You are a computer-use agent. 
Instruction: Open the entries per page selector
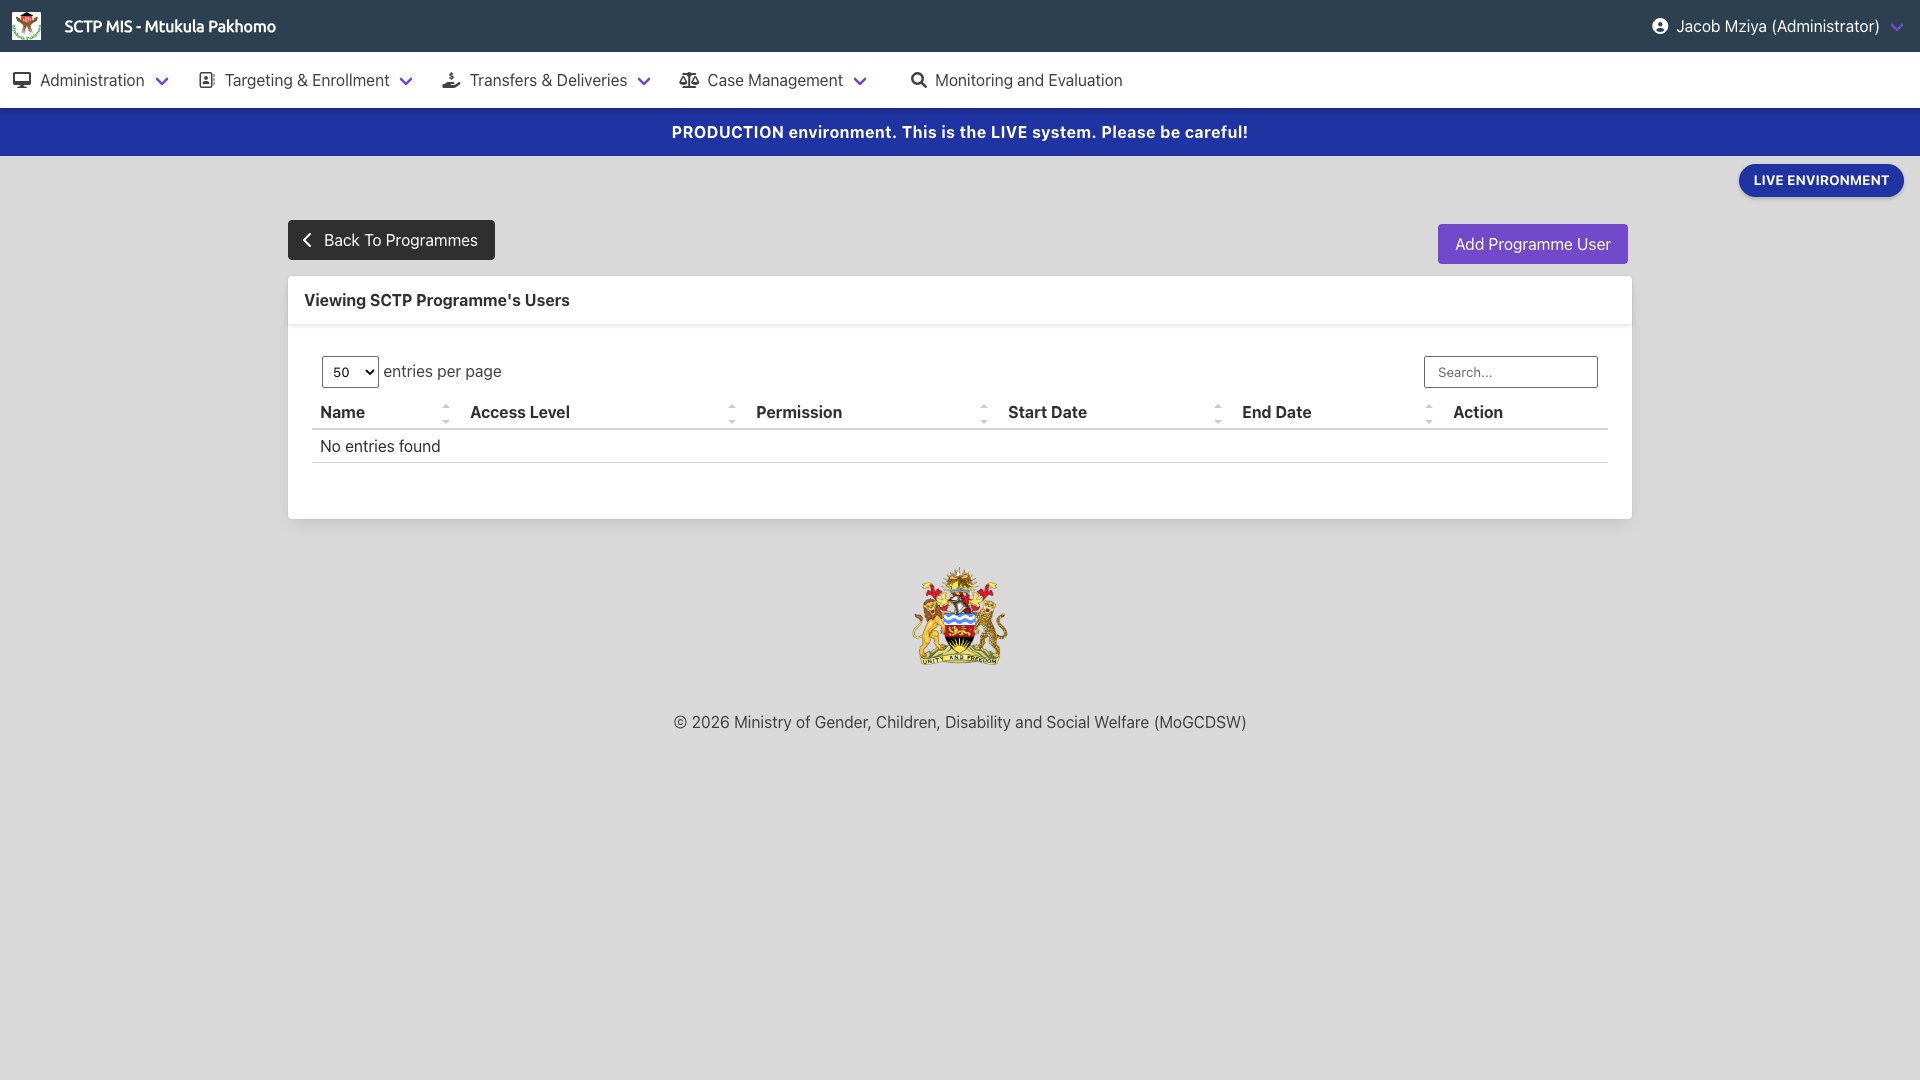(350, 372)
